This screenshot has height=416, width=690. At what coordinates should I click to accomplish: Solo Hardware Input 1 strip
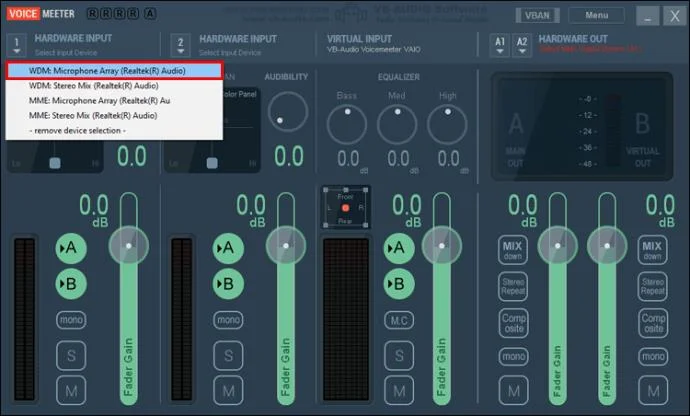tap(71, 355)
